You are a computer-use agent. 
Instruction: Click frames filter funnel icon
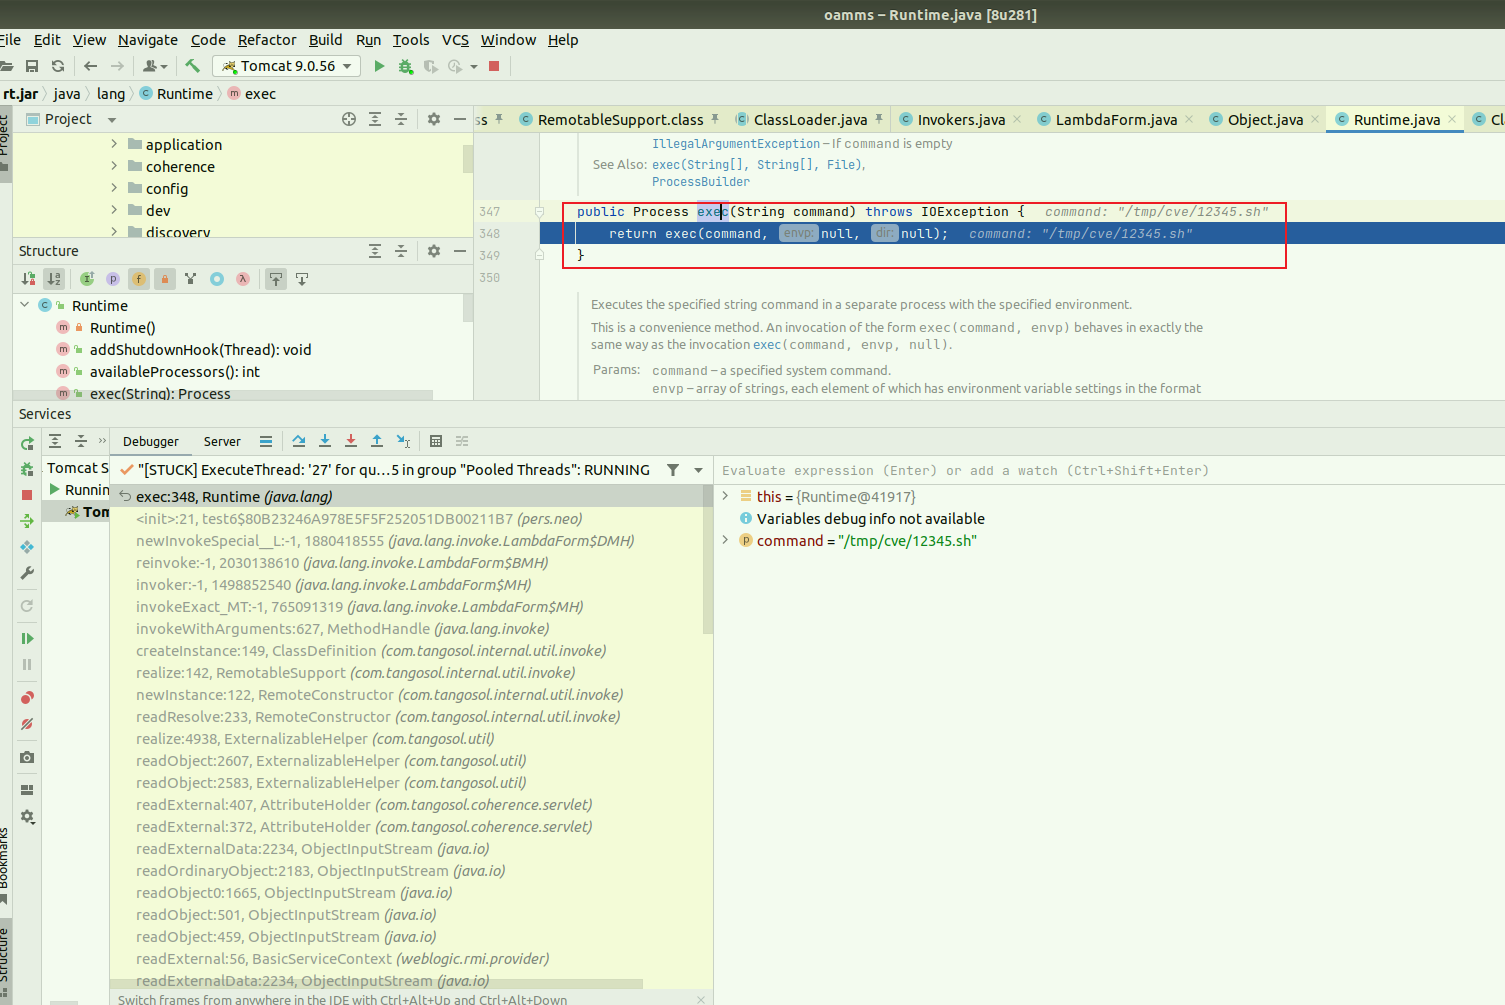click(x=673, y=470)
